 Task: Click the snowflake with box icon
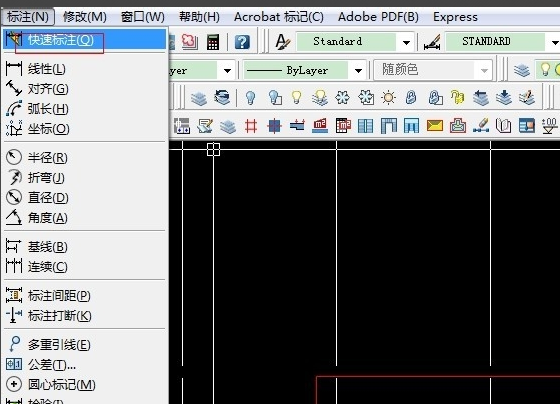point(366,97)
